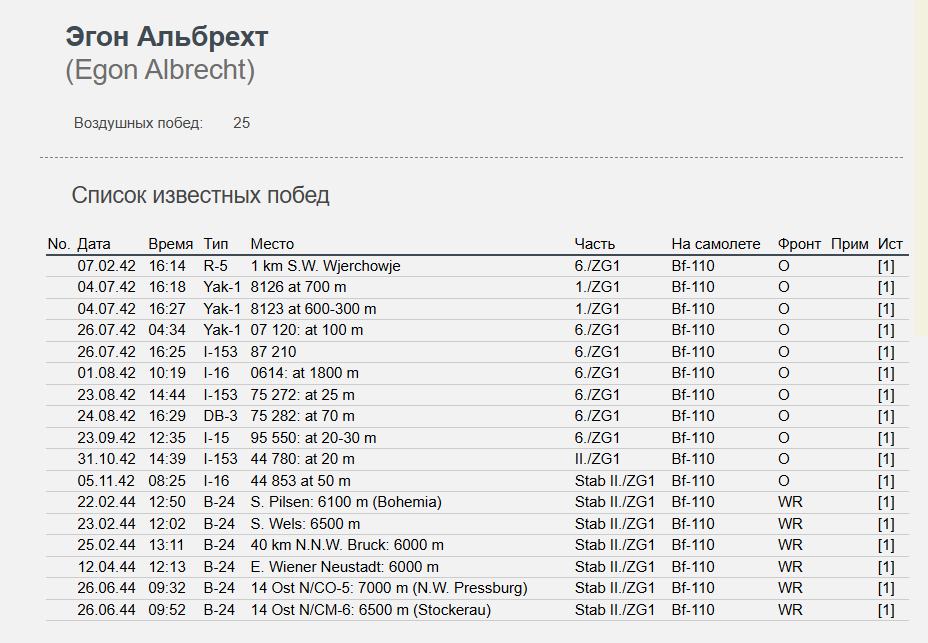Click the 'Фронт' column header
This screenshot has height=643, width=928.
pos(799,244)
